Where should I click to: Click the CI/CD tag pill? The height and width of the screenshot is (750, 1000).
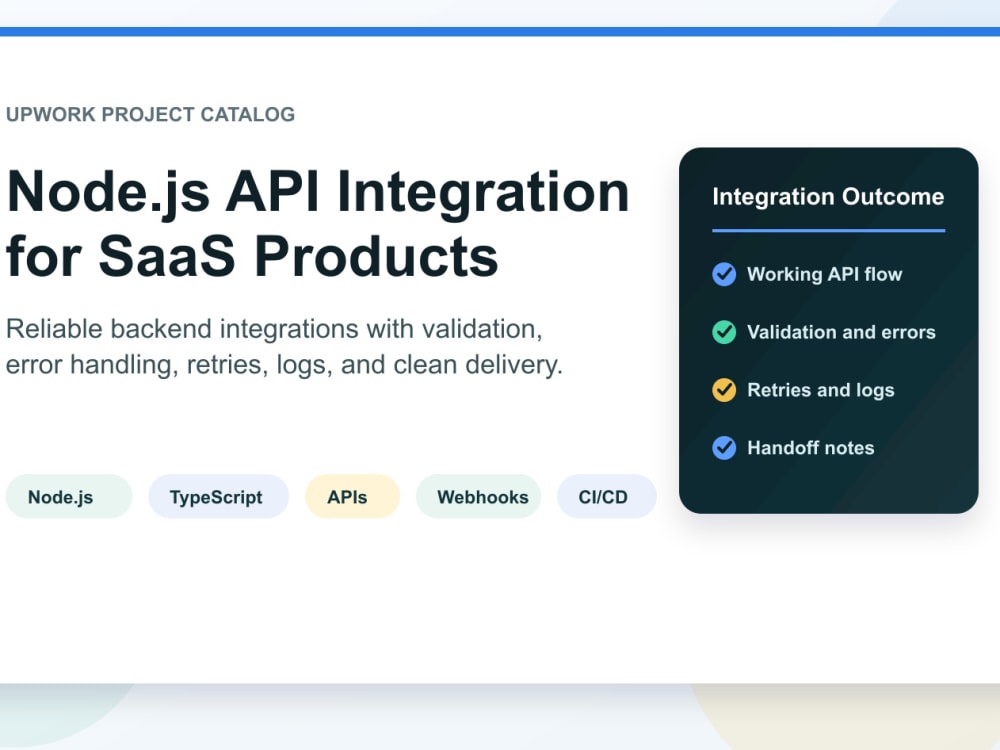coord(607,497)
